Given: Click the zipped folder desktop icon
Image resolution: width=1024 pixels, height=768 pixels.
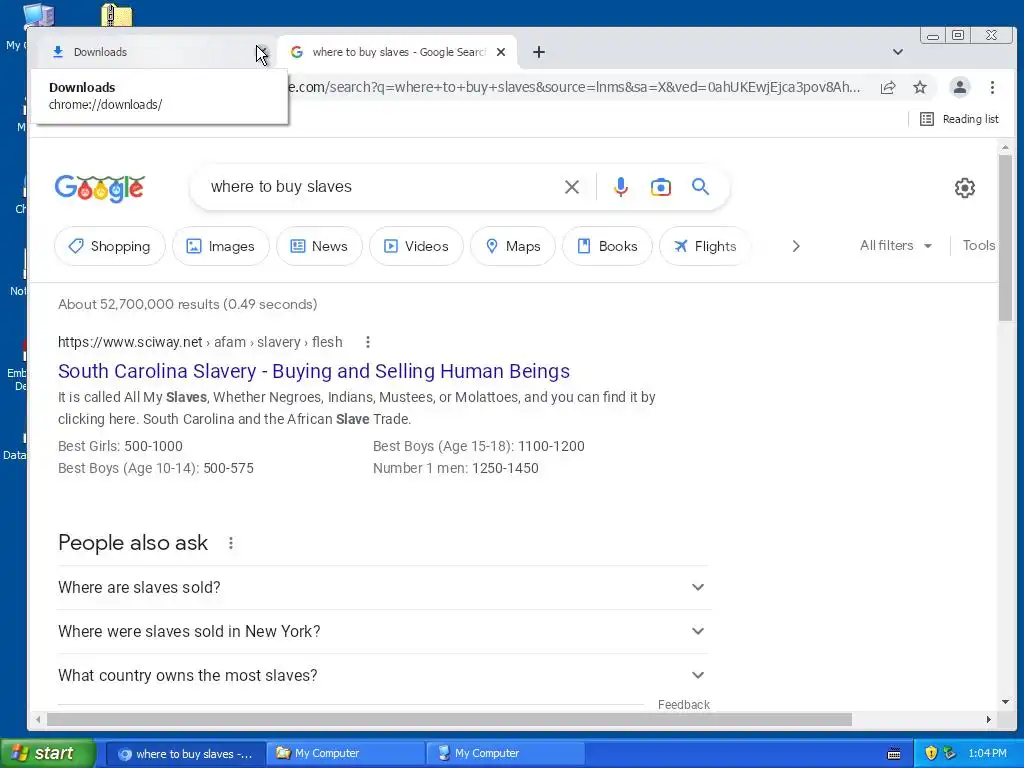Looking at the screenshot, I should pos(117,16).
